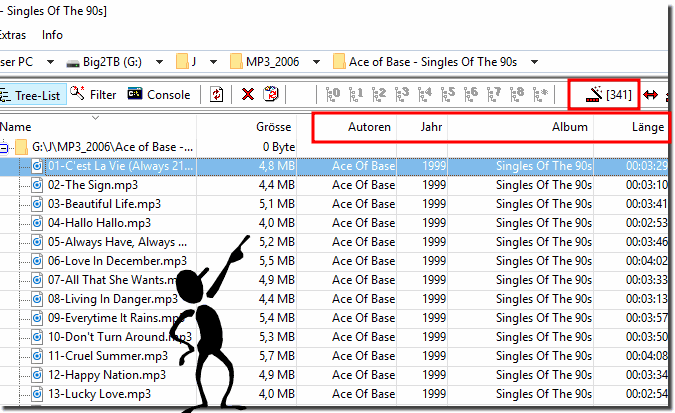The height and width of the screenshot is (413, 675).
Task: Expand tree to level 7 icon
Action: [x=494, y=94]
